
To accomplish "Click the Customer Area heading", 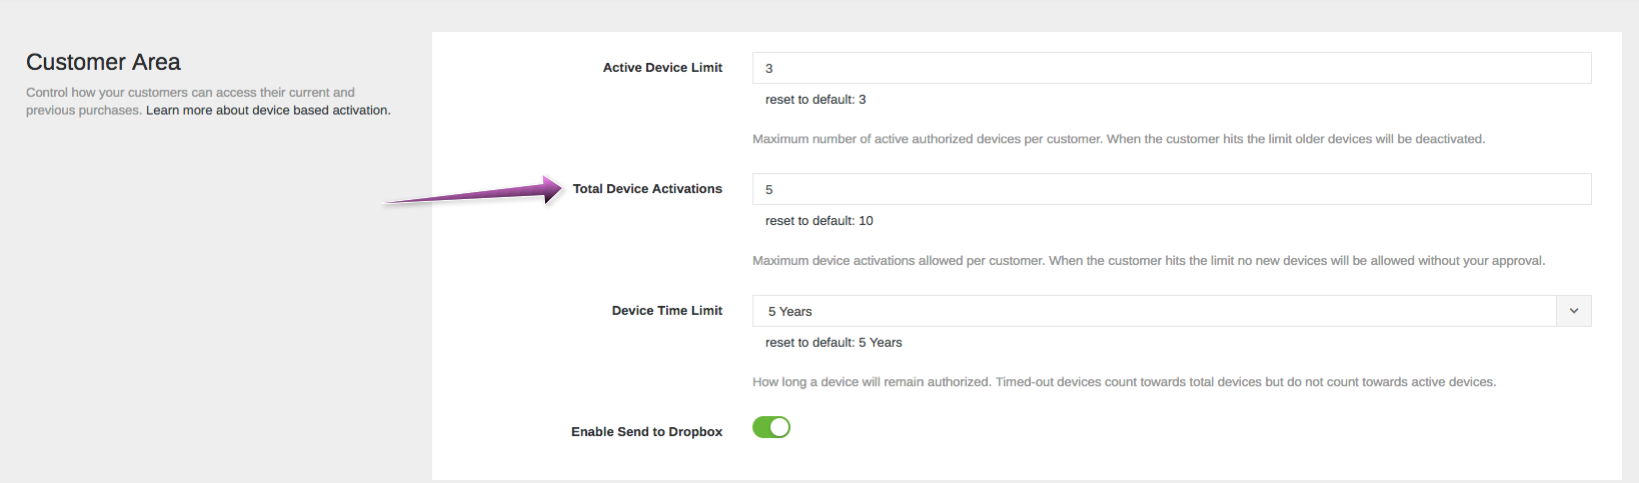I will pos(103,62).
